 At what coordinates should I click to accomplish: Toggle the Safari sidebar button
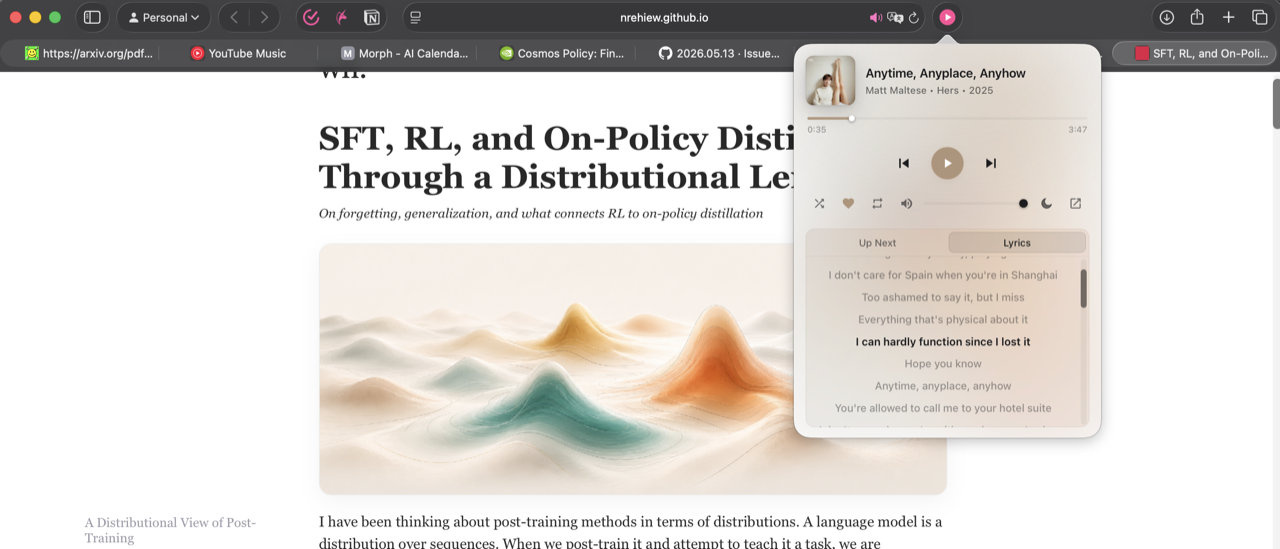(92, 17)
